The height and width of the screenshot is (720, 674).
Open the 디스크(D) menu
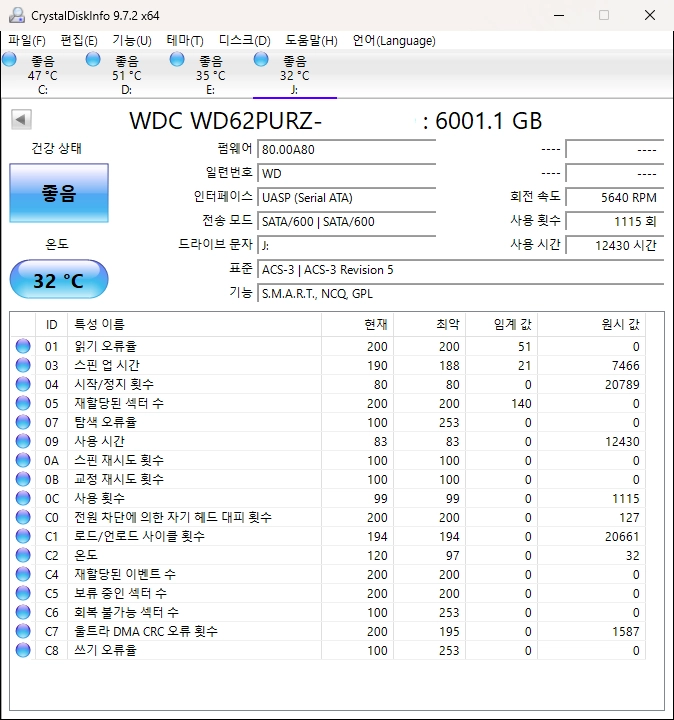(245, 41)
